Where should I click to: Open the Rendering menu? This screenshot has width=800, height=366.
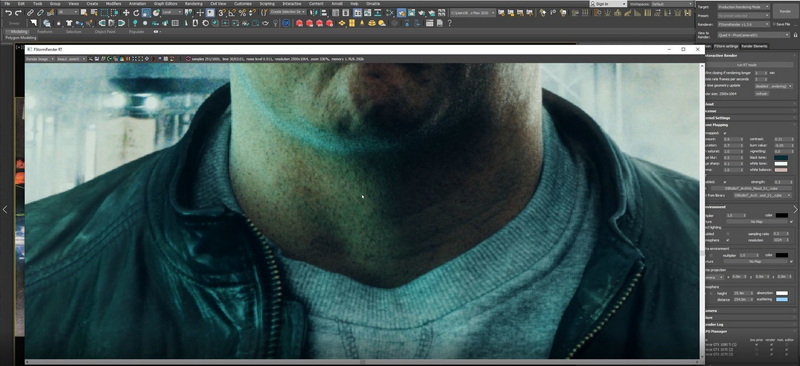point(193,4)
